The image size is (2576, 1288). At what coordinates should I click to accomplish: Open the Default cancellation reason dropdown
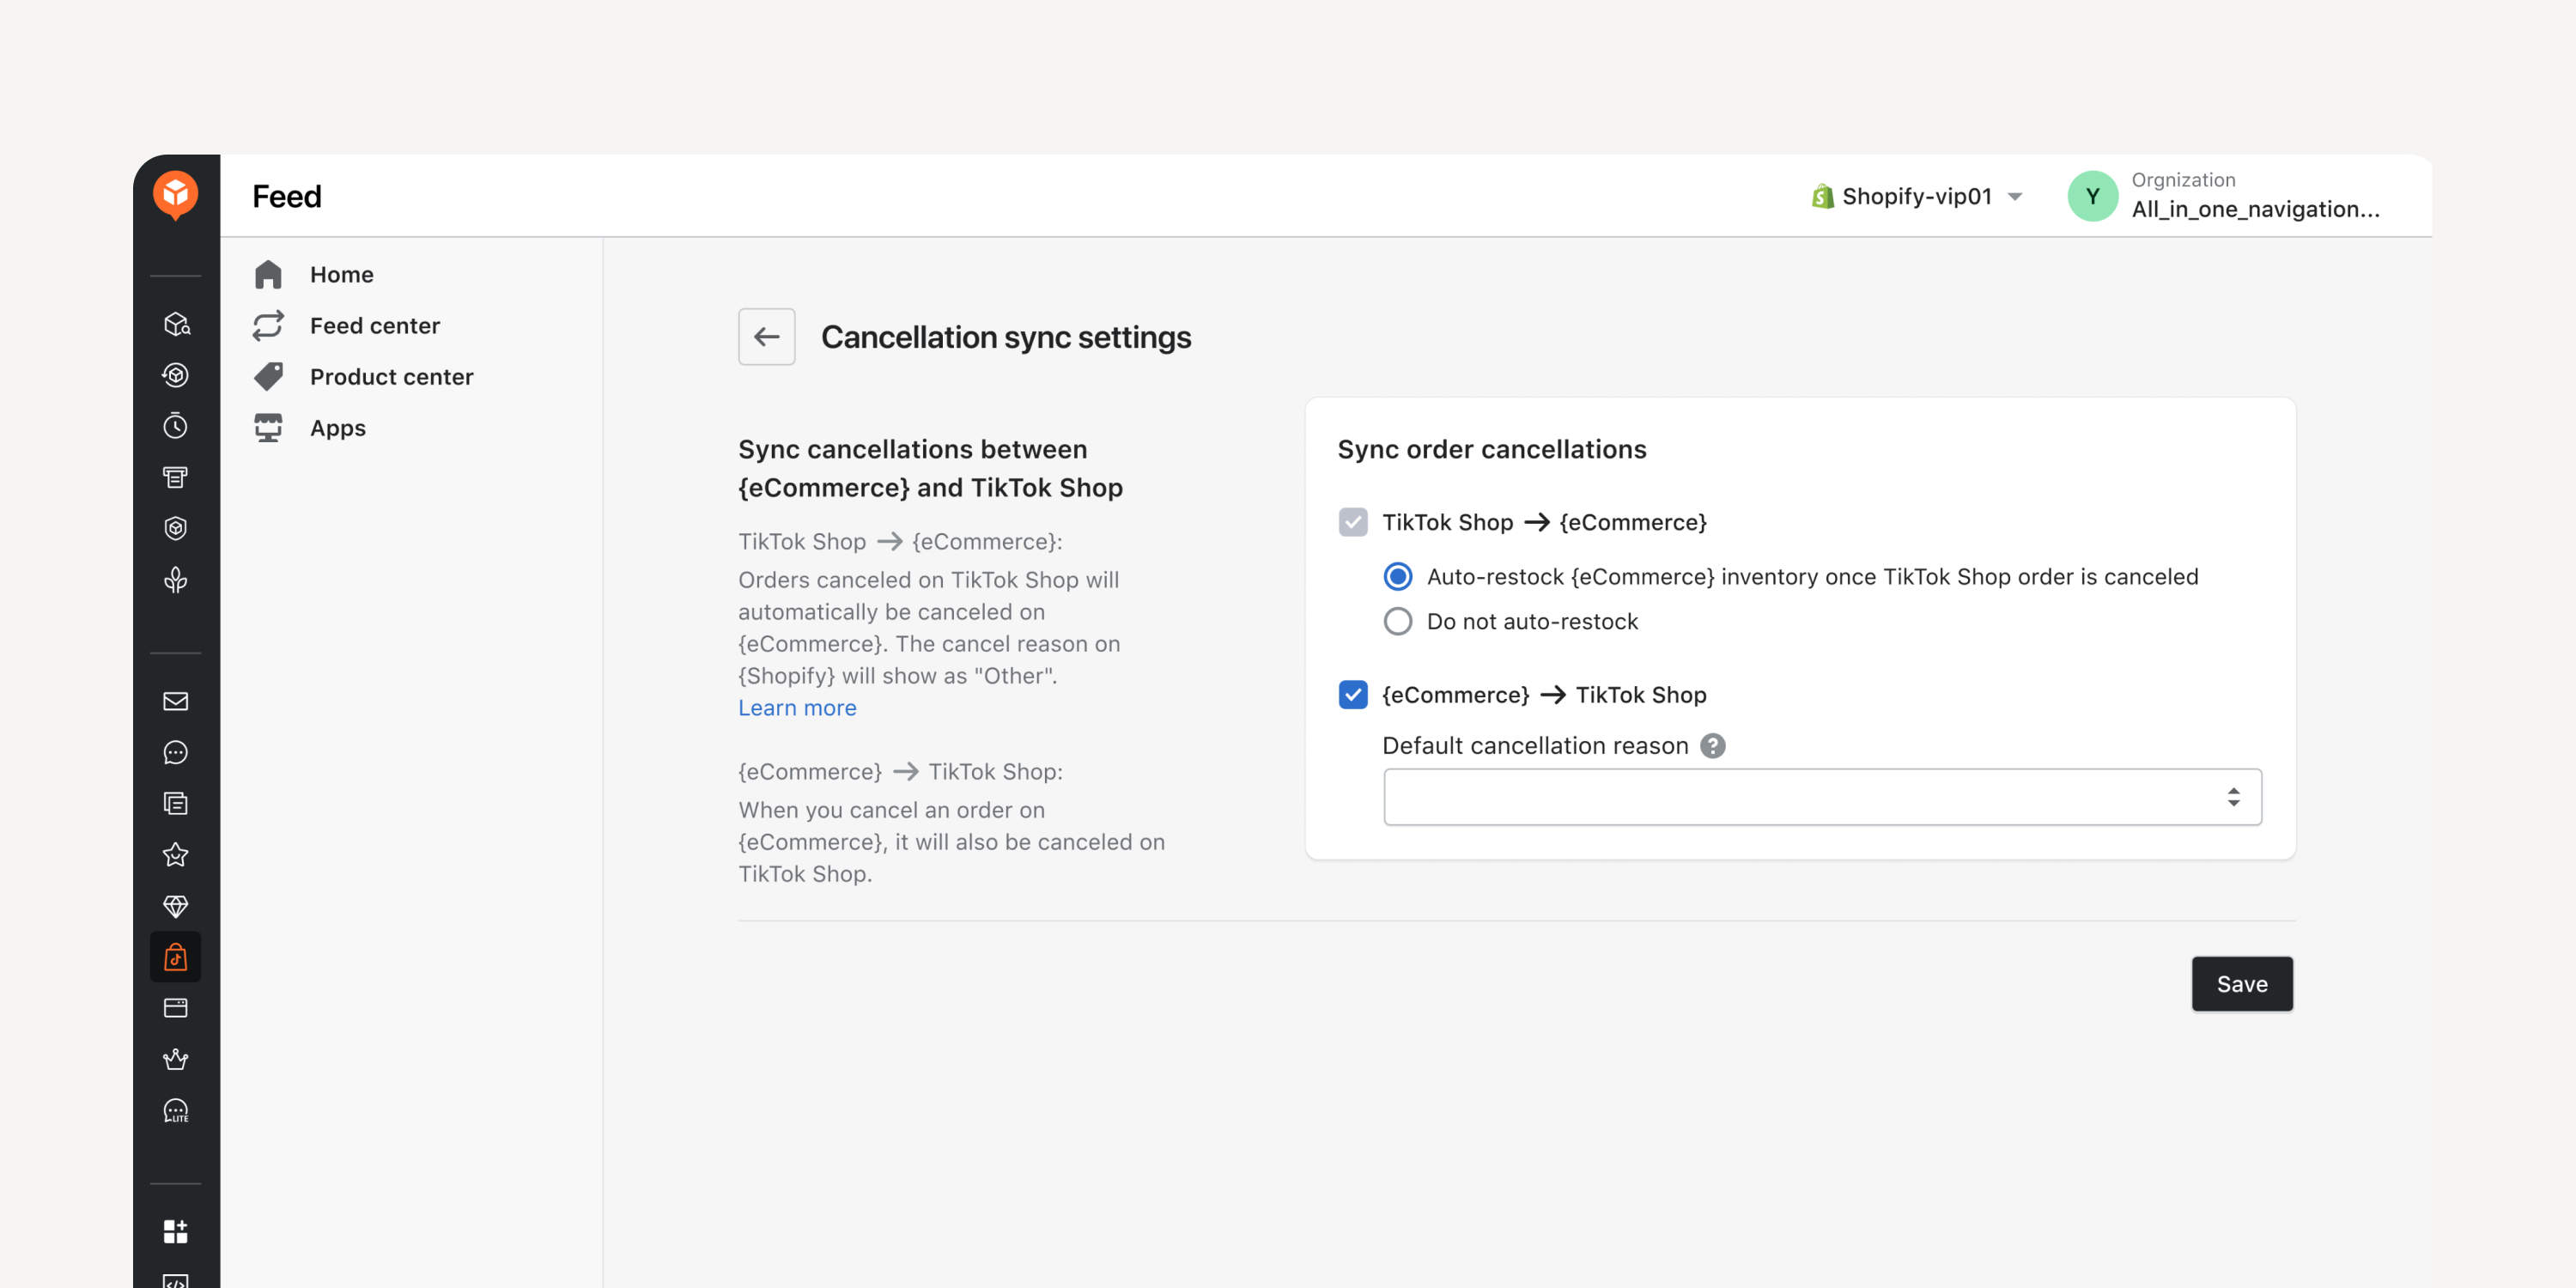tap(1822, 797)
